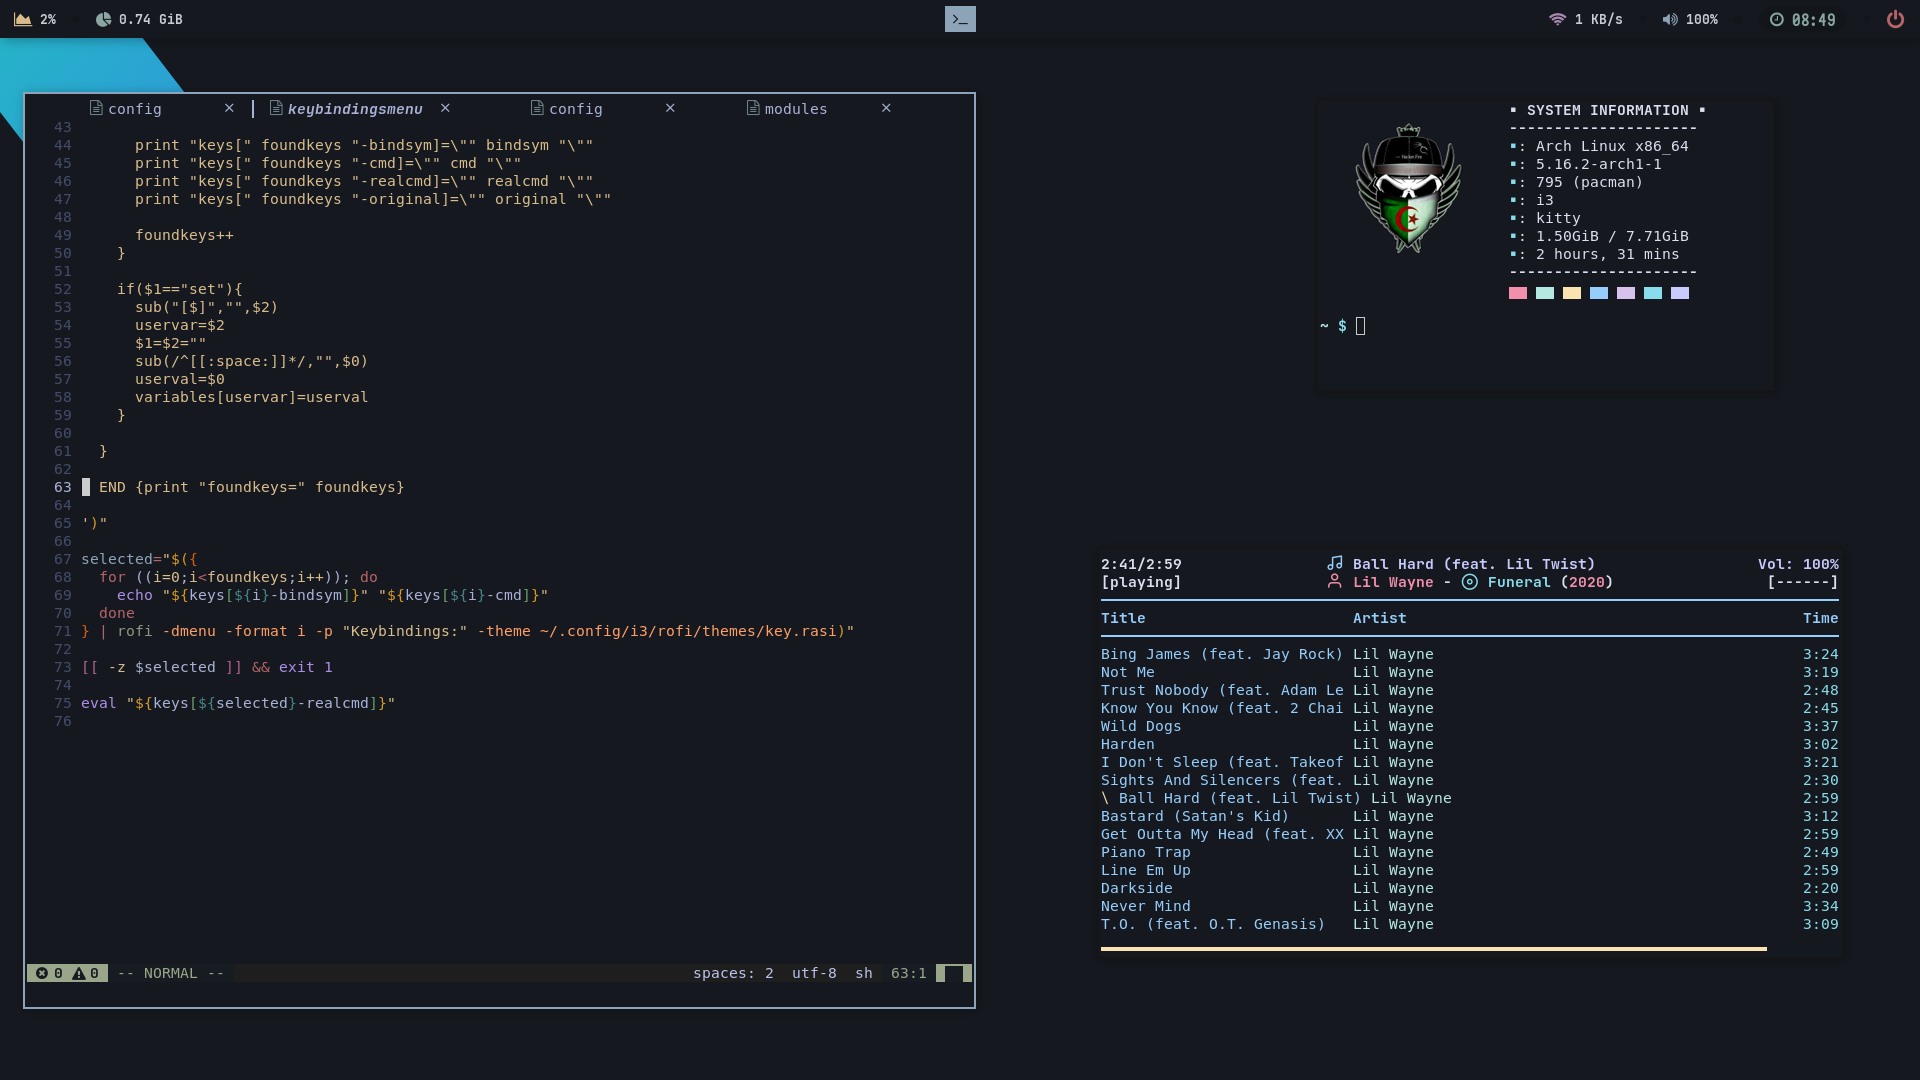Click line number 52 in the gutter
Screen dimensions: 1920x1080
coord(63,289)
